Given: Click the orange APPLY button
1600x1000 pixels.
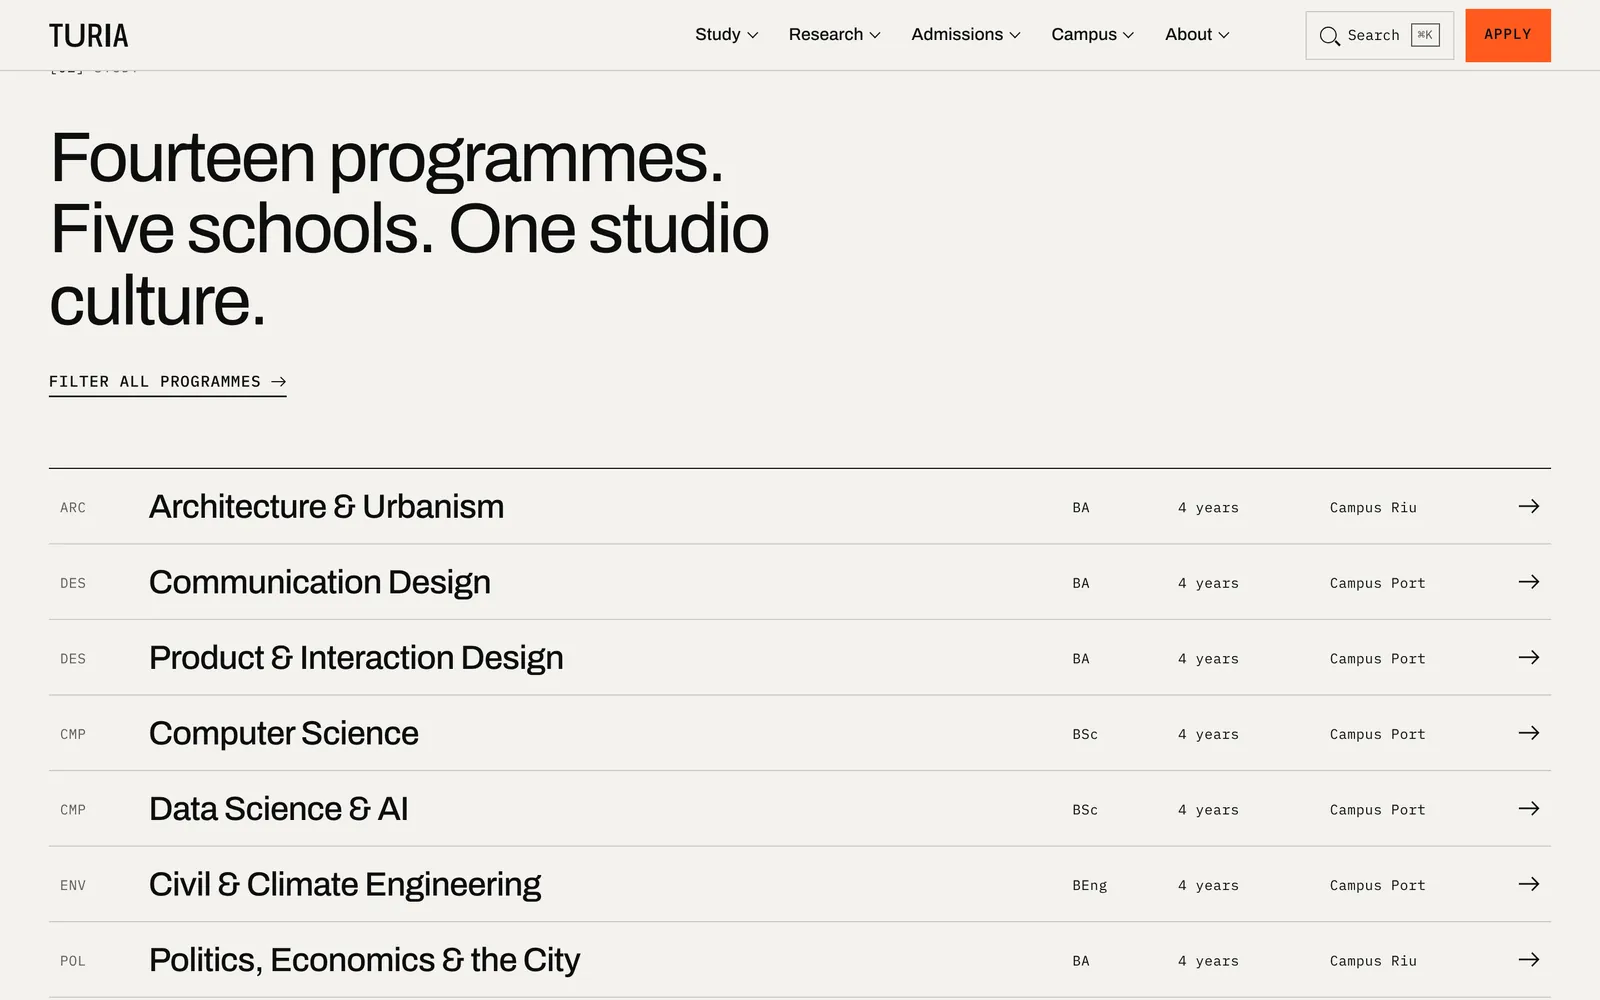Looking at the screenshot, I should pos(1507,35).
